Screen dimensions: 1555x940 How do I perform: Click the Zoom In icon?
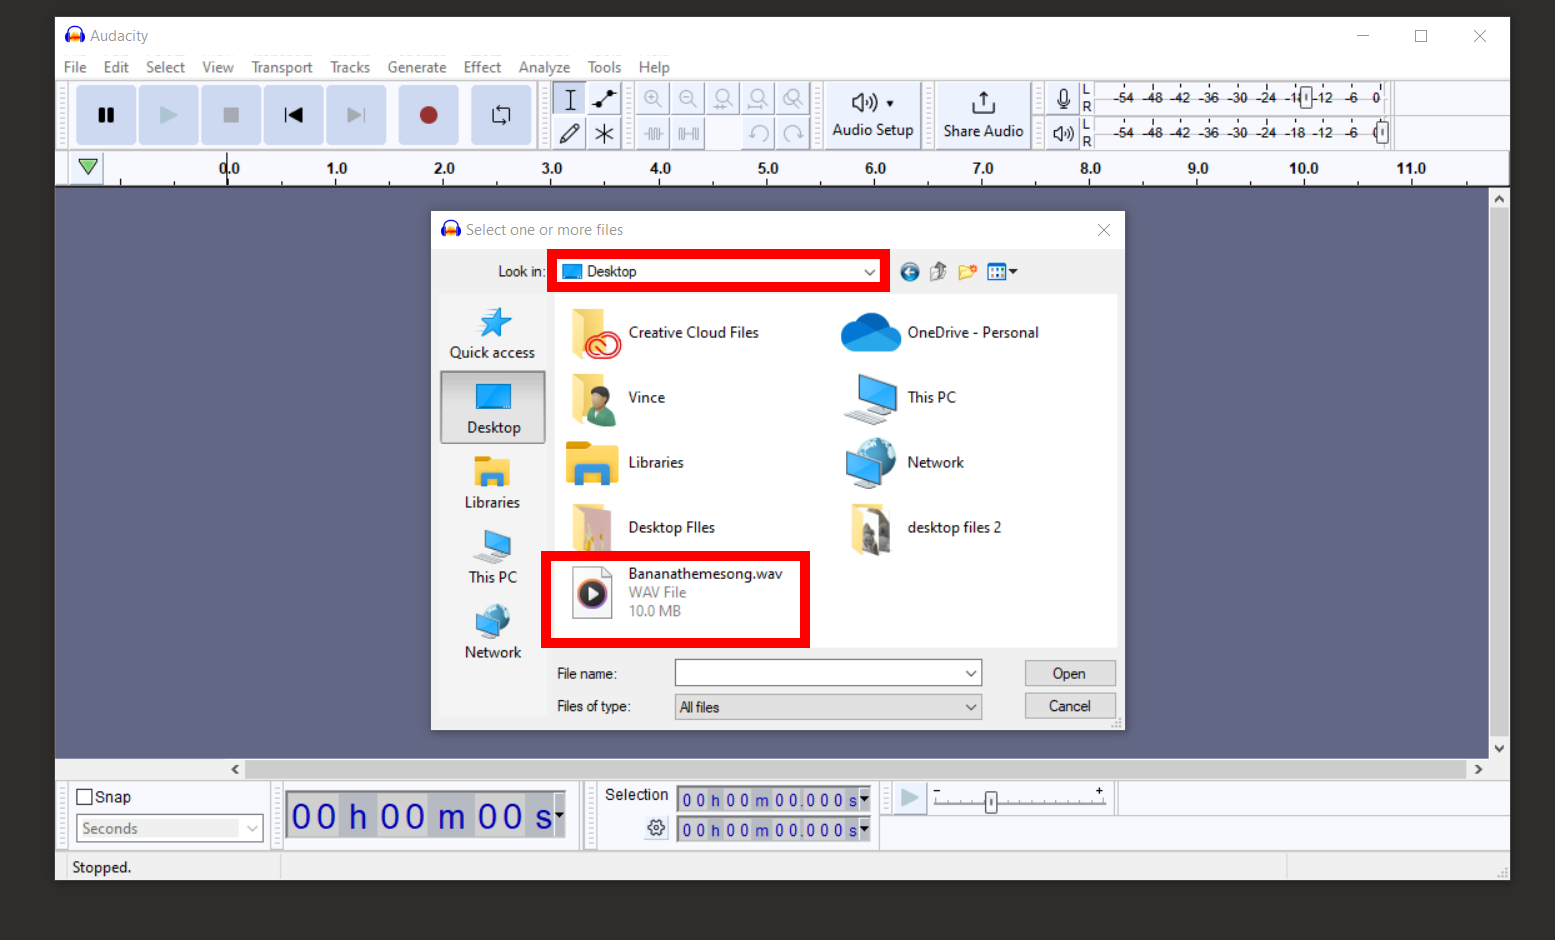click(652, 98)
